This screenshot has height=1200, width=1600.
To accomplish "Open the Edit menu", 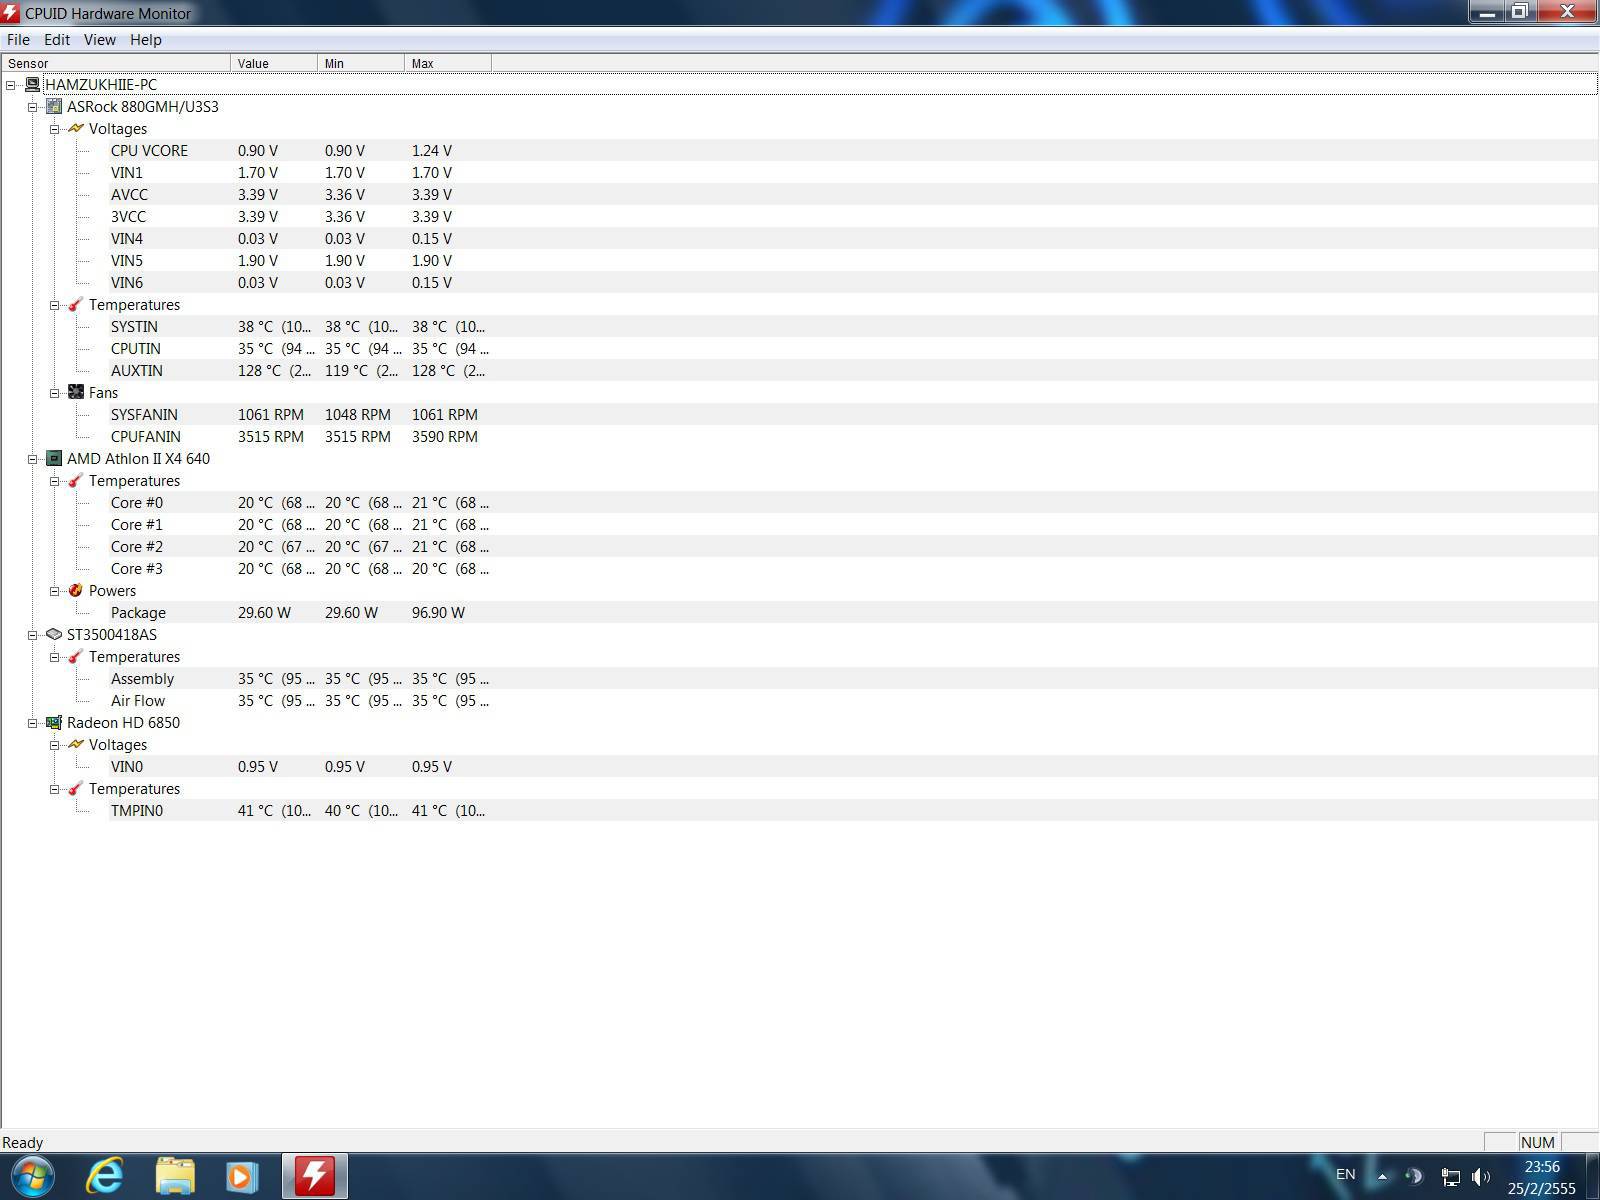I will pos(57,40).
